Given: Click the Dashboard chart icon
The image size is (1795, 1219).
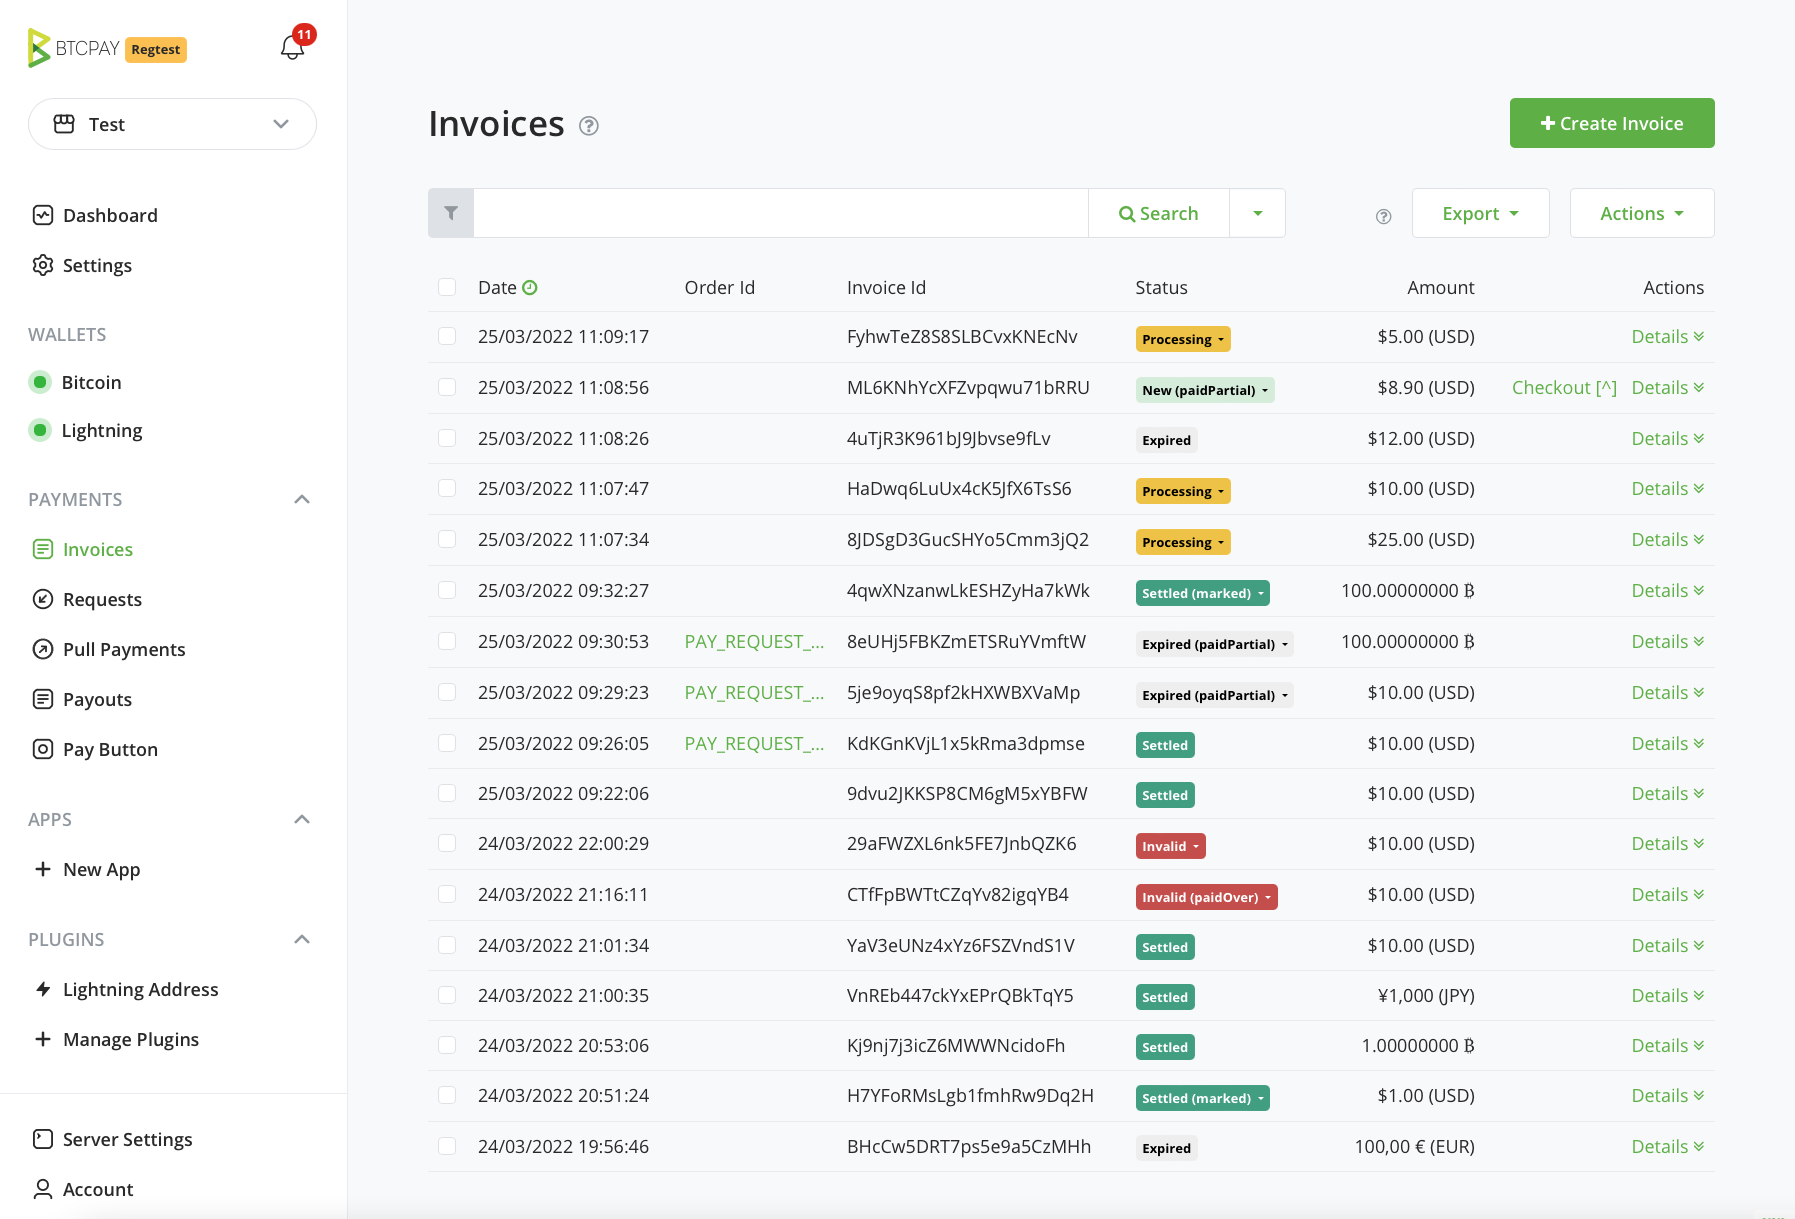Looking at the screenshot, I should tap(43, 215).
